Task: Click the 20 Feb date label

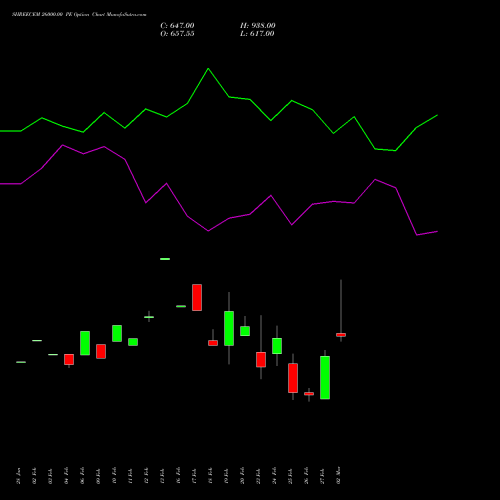Action: point(242,476)
